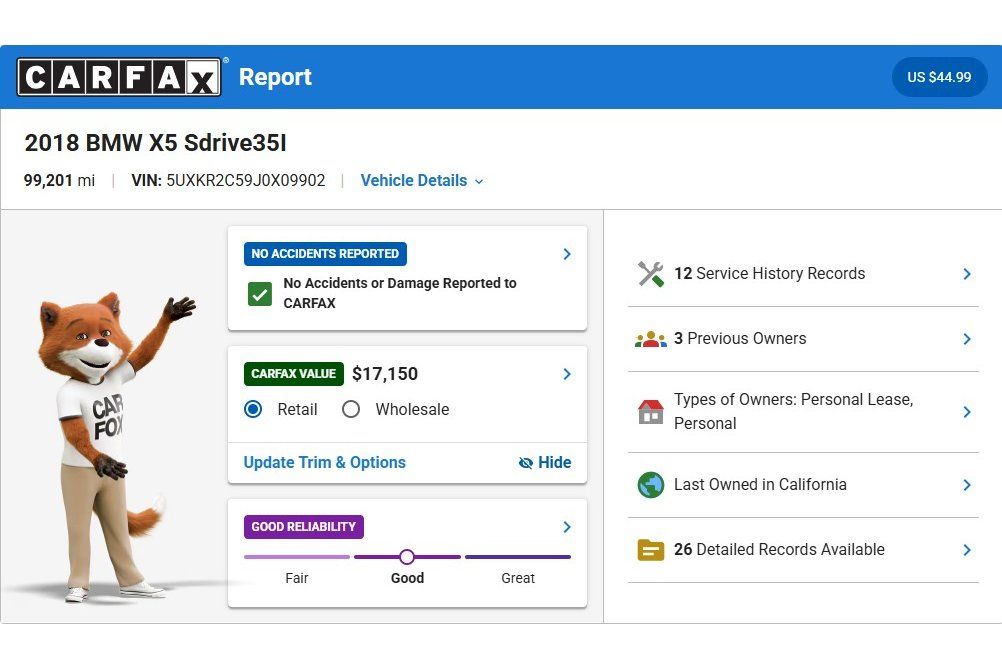Click the green No Accidents checkmark
Viewport: 1002px width, 668px height.
click(x=259, y=294)
